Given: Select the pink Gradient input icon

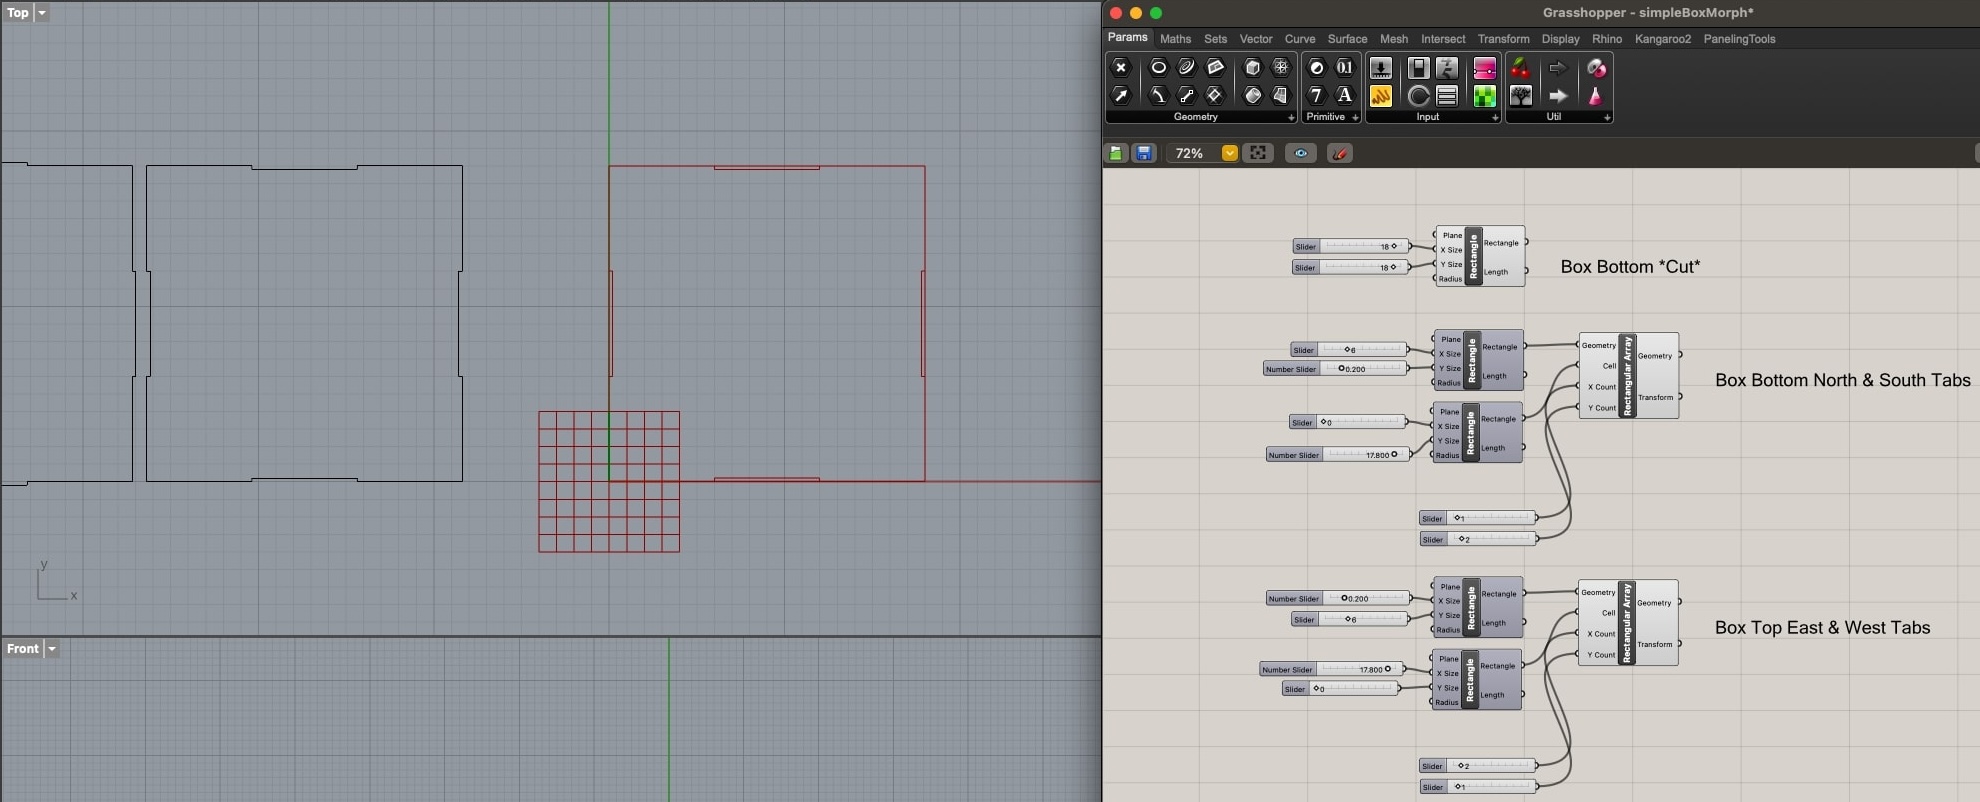Looking at the screenshot, I should click(1485, 68).
